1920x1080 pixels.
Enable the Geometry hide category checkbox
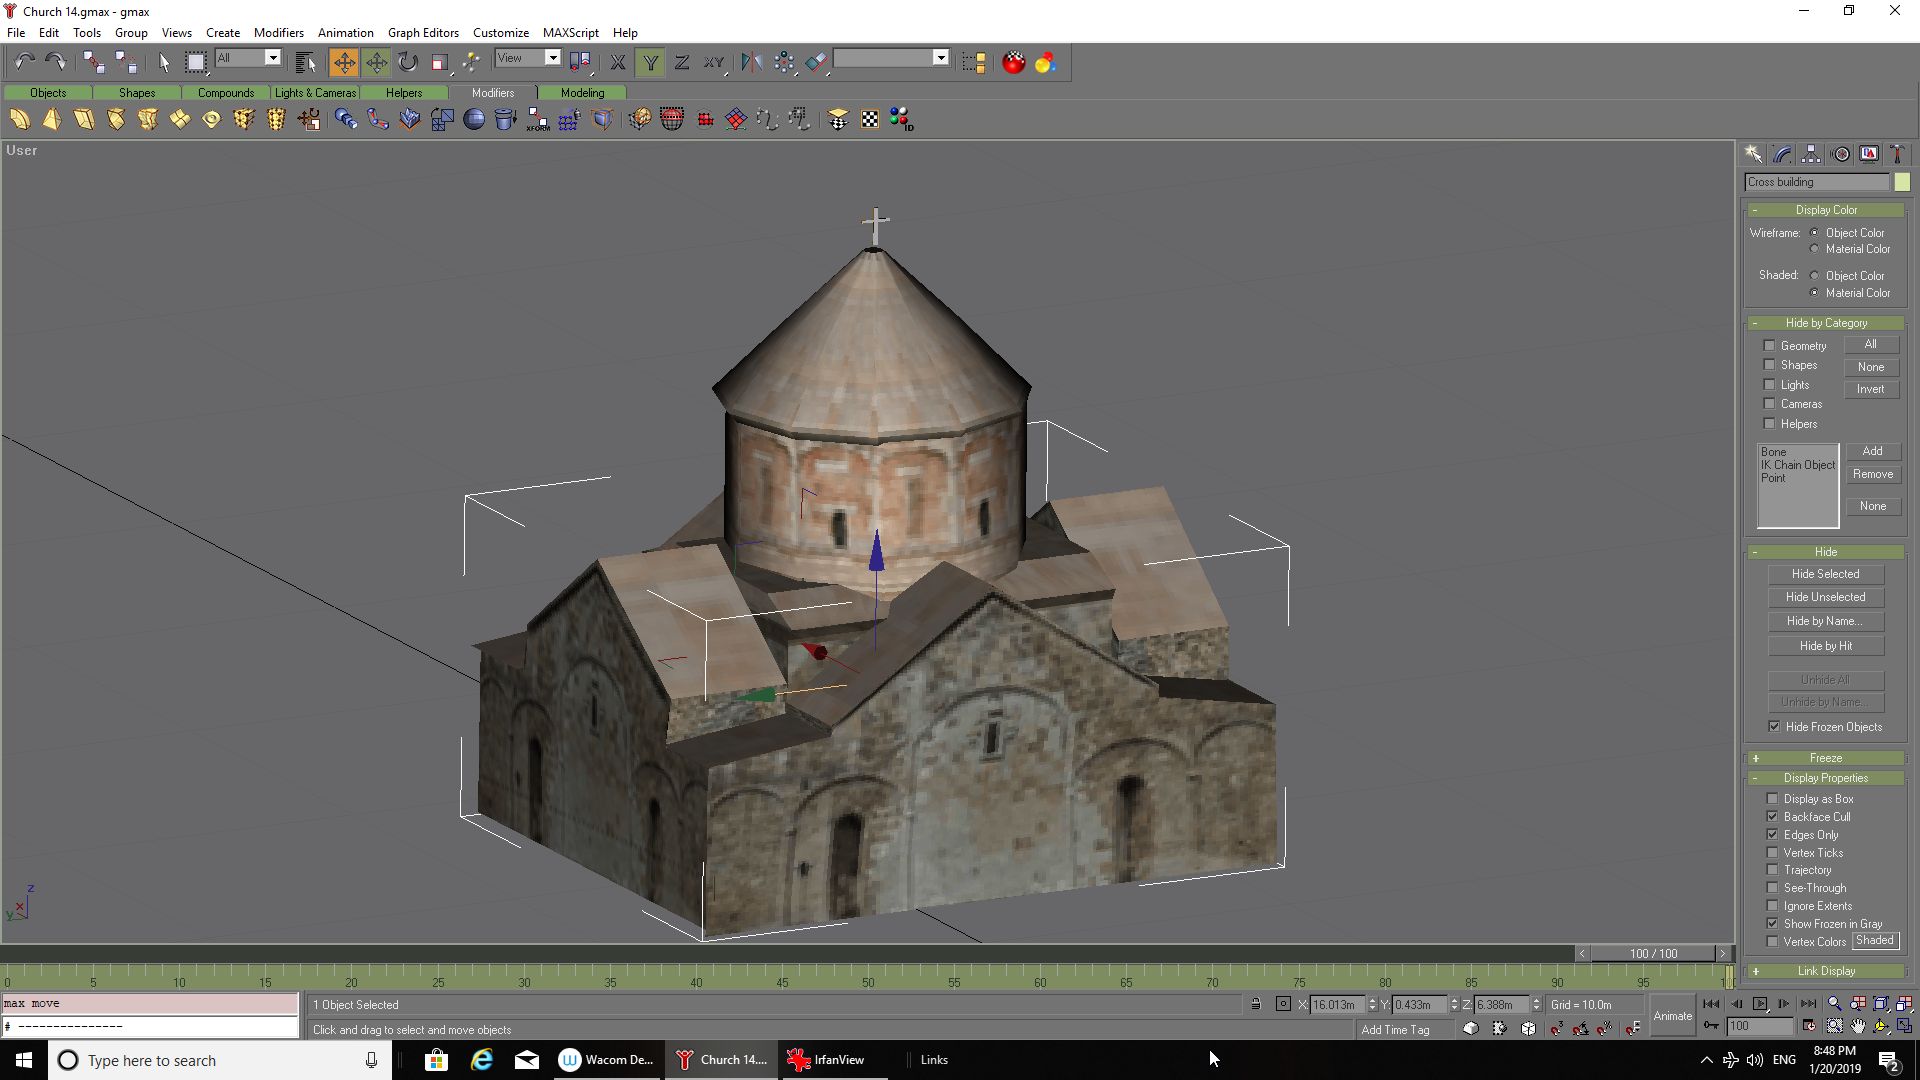(1769, 346)
